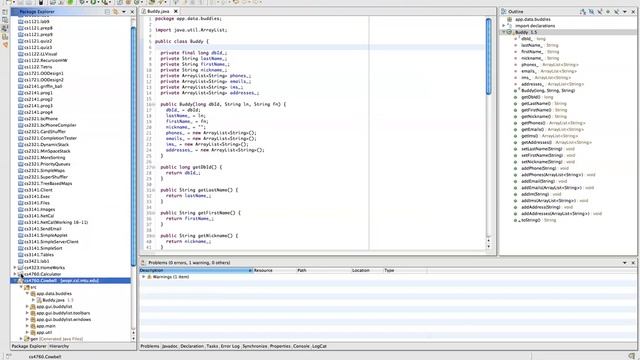
Task: Expand Buddy.java in Package Explorer
Action: tap(33, 300)
